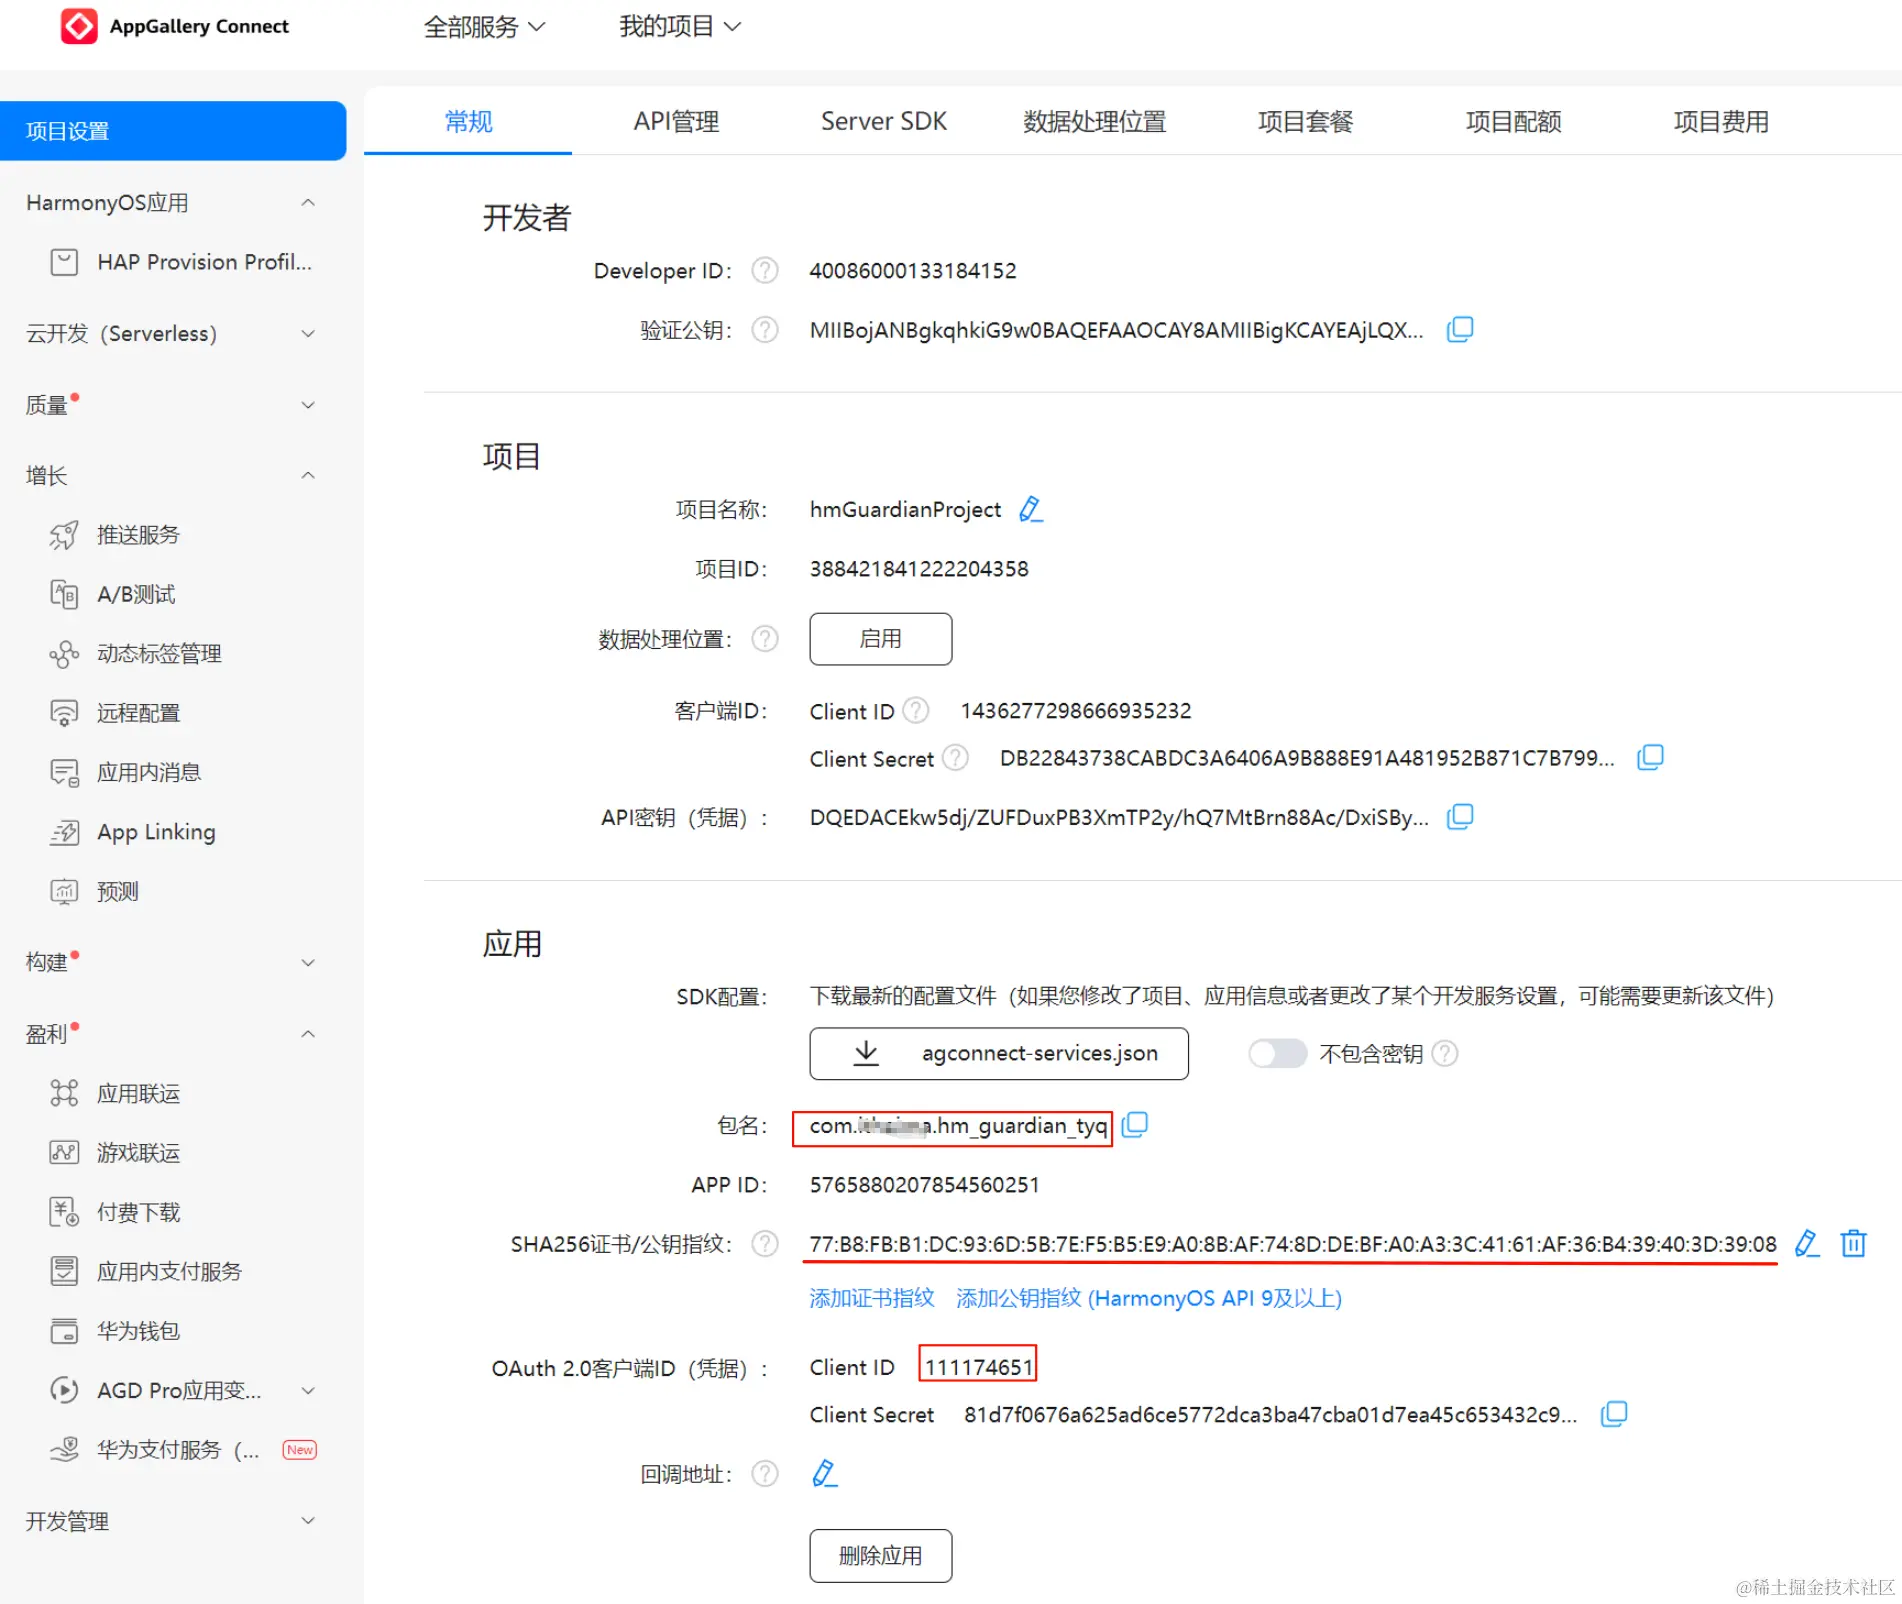Switch to the 项目套餐 tab

click(1305, 121)
